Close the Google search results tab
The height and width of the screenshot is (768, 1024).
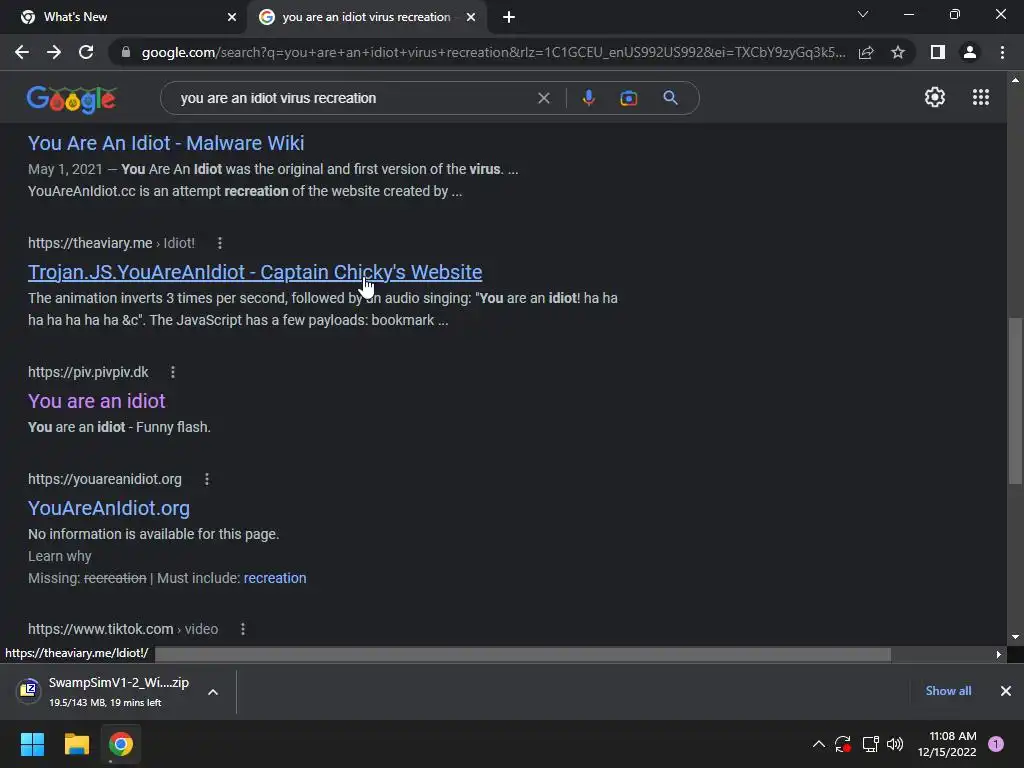471,17
